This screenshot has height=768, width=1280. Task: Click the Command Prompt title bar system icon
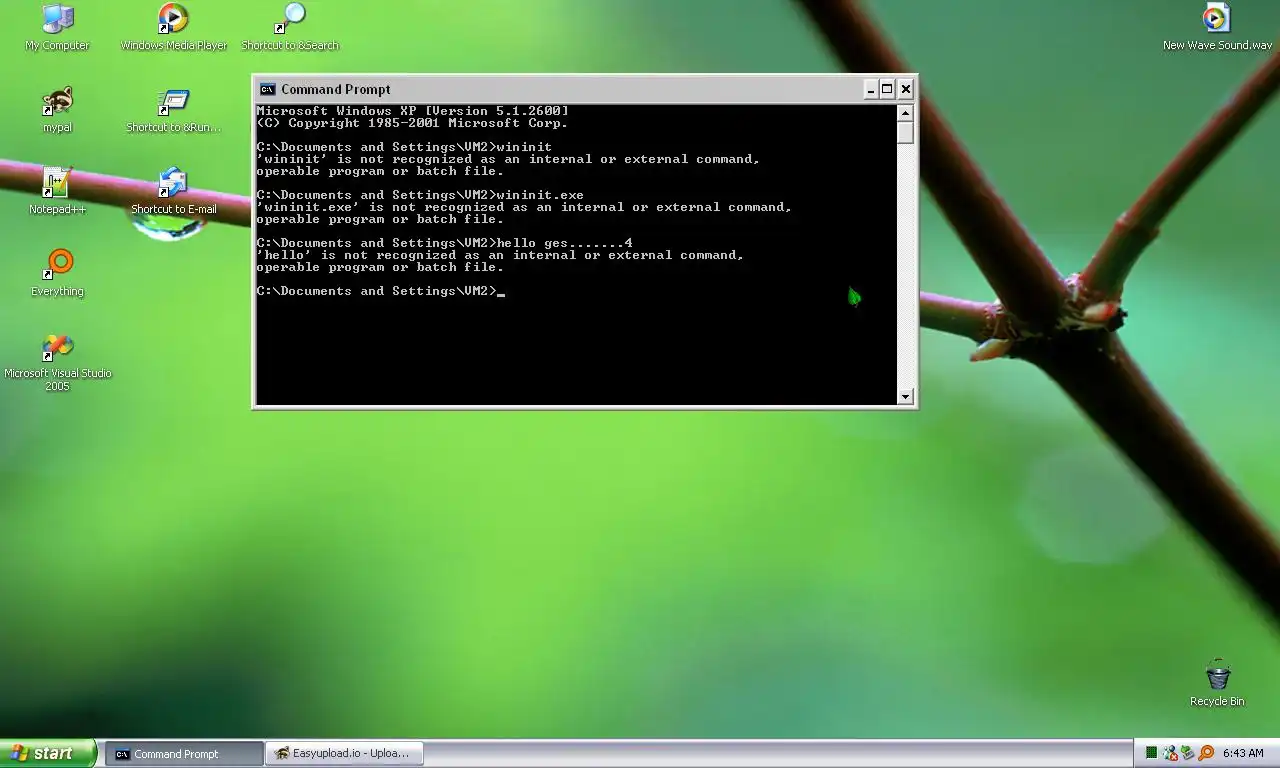[267, 89]
